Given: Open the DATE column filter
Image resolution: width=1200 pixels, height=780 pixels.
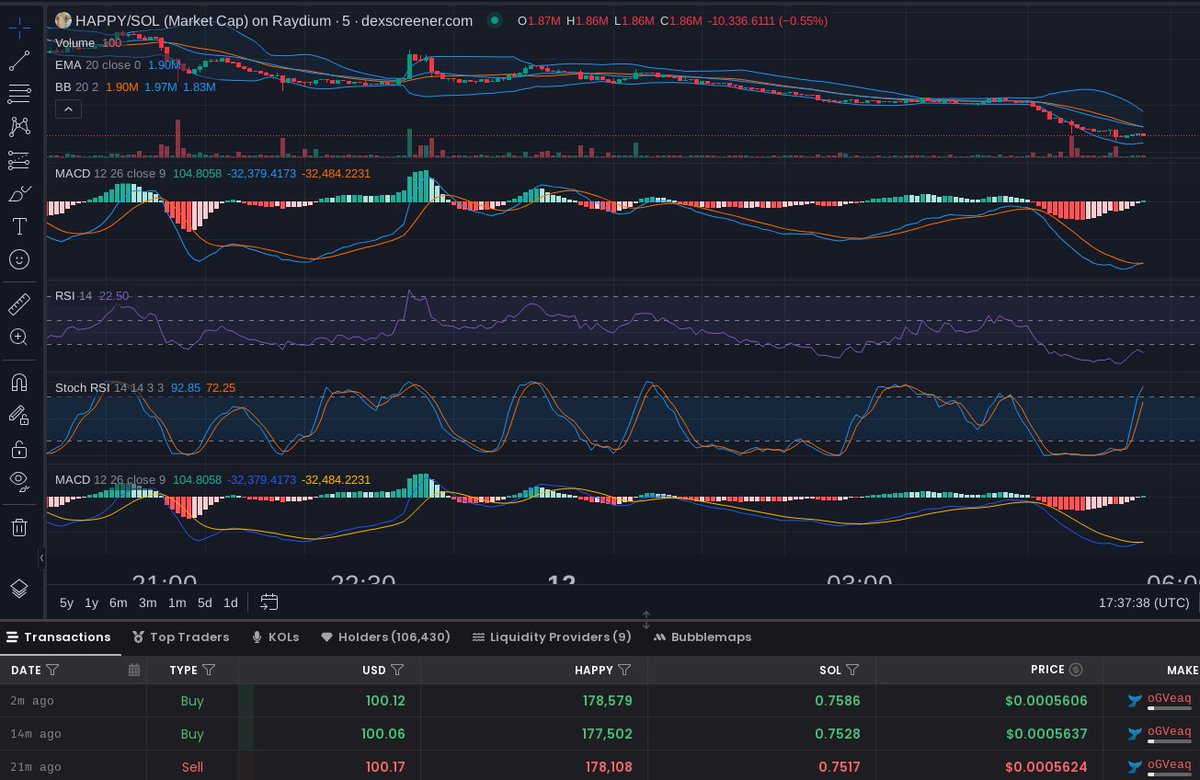Looking at the screenshot, I should click(x=53, y=670).
